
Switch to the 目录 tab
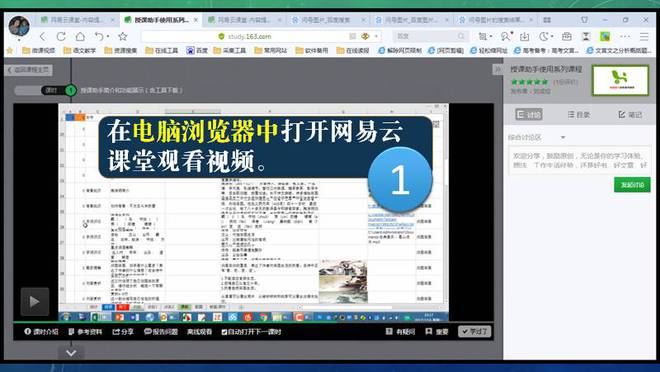coord(579,114)
